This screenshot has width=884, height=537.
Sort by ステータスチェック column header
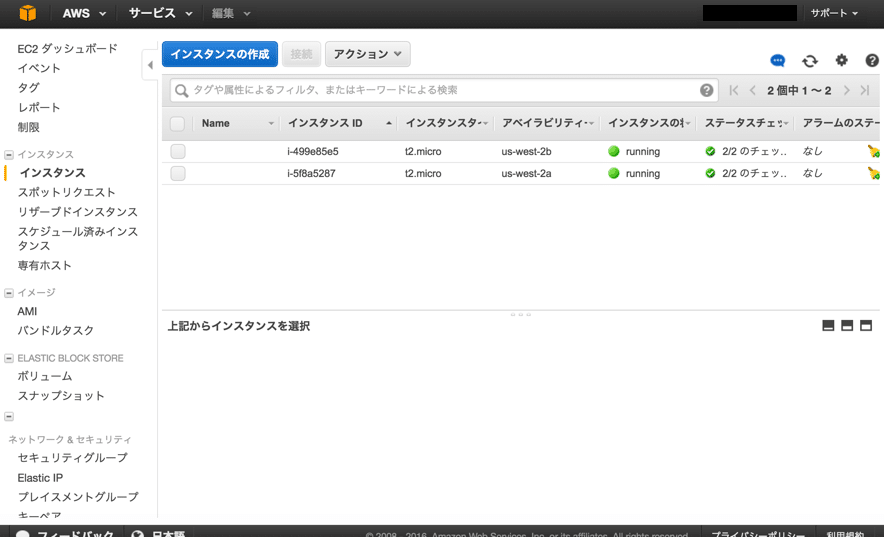coord(746,123)
